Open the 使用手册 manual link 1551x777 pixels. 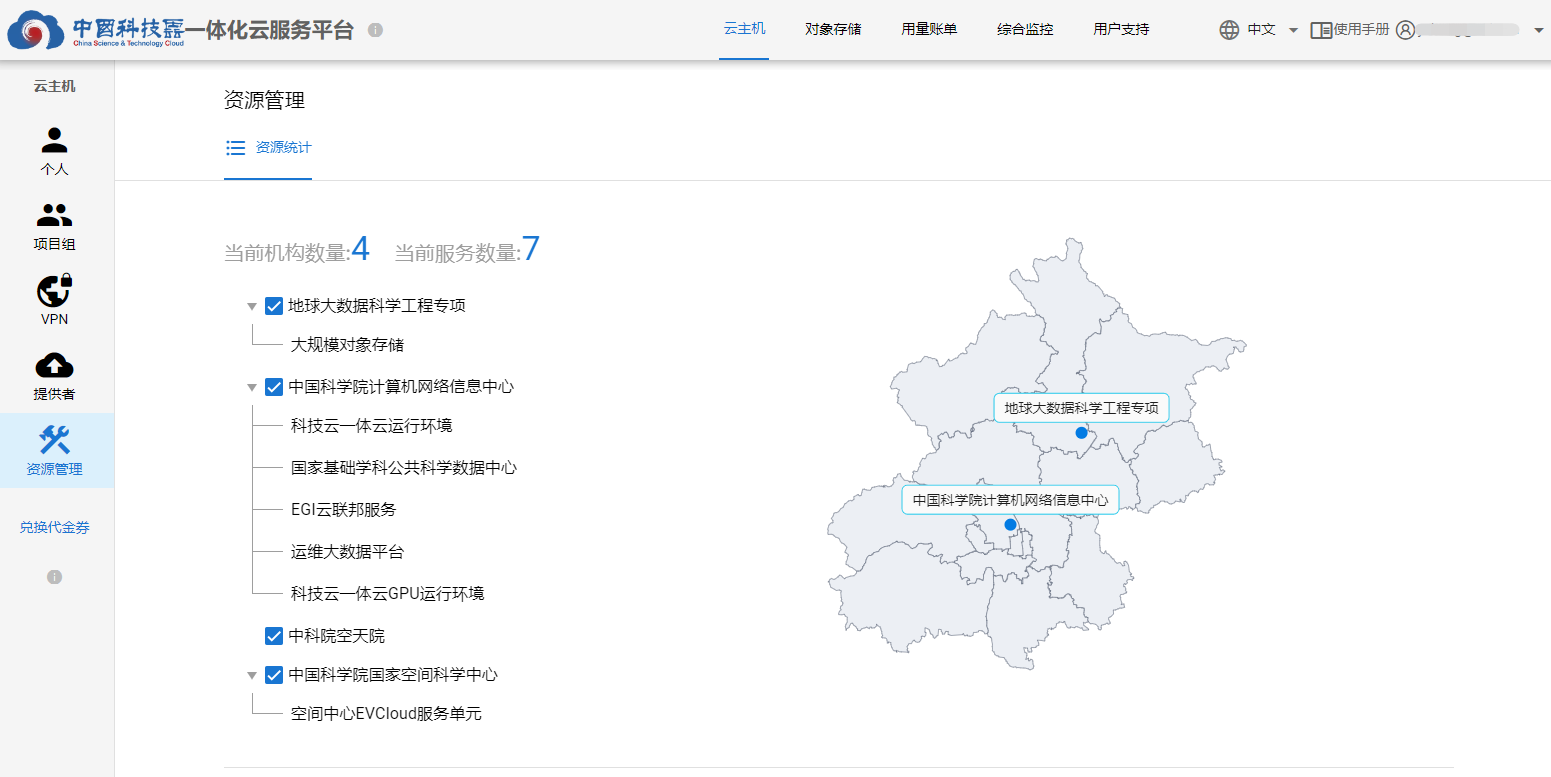1362,30
